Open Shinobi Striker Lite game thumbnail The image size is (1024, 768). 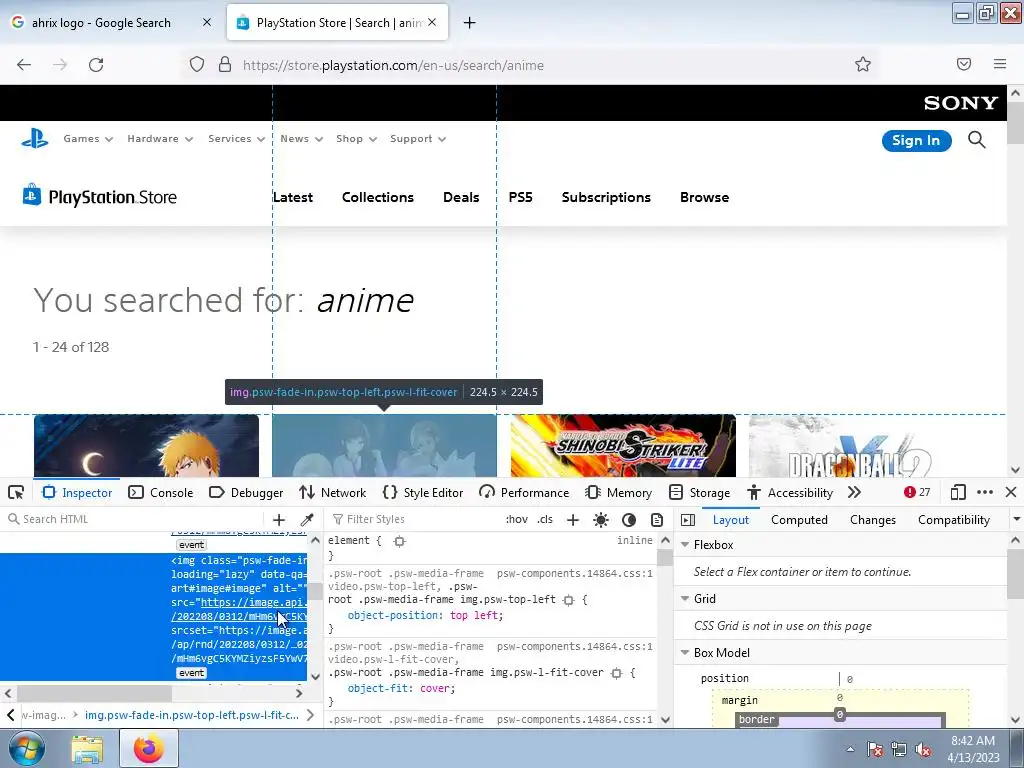click(x=623, y=445)
